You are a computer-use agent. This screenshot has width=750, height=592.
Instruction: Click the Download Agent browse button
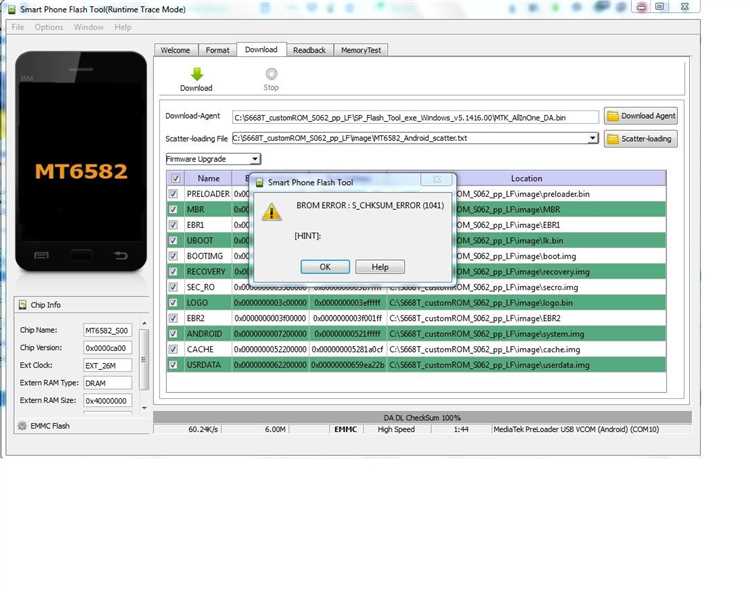[641, 116]
